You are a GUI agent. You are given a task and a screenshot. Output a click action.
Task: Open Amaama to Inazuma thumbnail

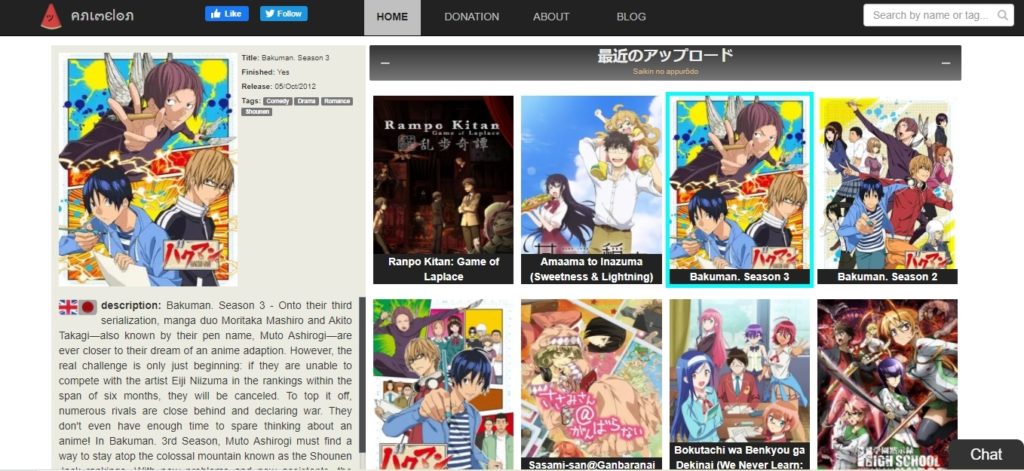tap(592, 189)
